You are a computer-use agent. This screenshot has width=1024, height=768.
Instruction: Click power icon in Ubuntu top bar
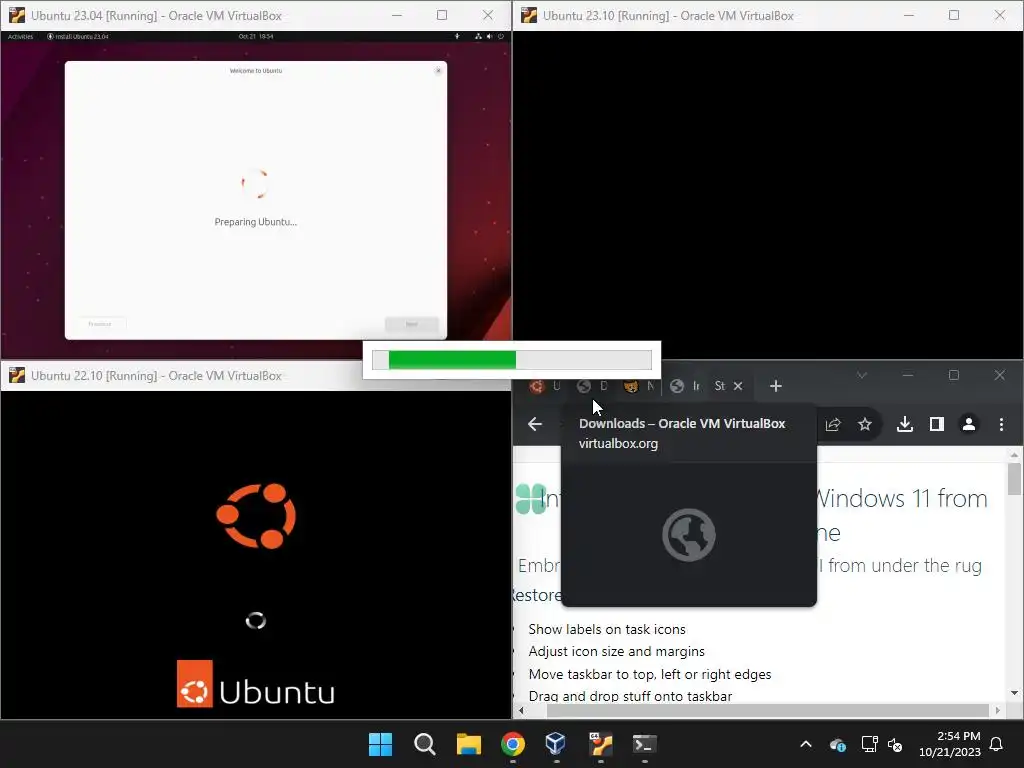point(501,37)
